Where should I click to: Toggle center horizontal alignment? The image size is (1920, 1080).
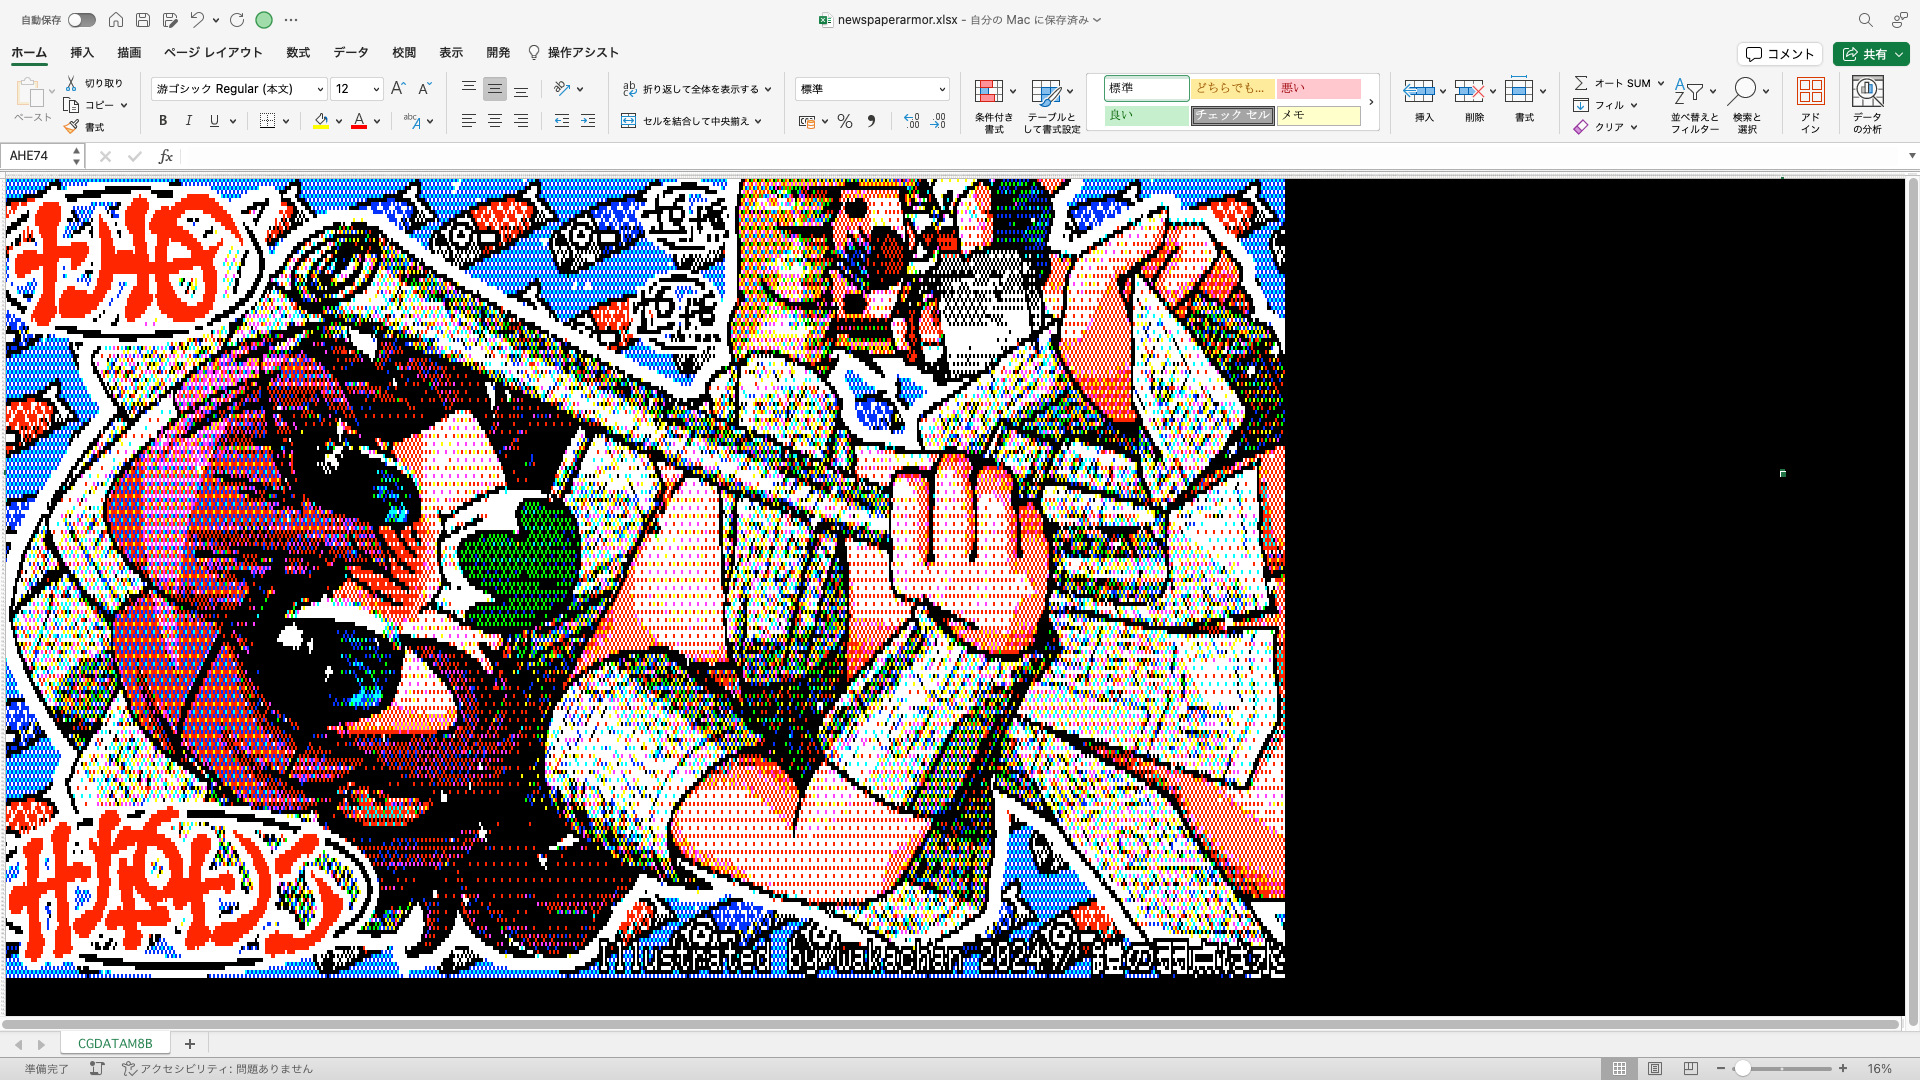pyautogui.click(x=495, y=121)
